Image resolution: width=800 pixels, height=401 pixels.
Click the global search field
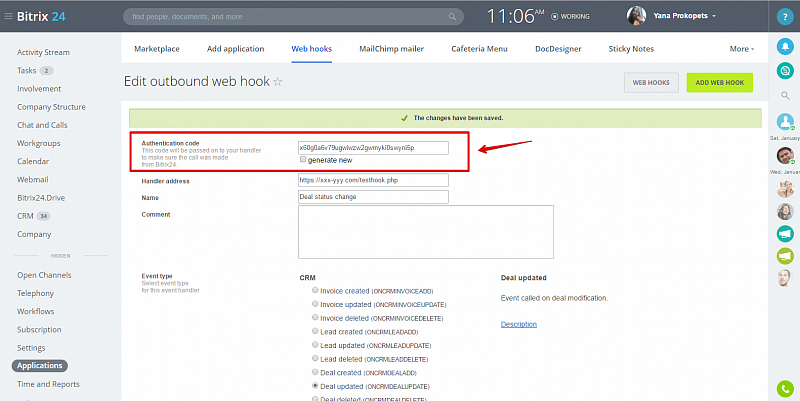[x=293, y=17]
